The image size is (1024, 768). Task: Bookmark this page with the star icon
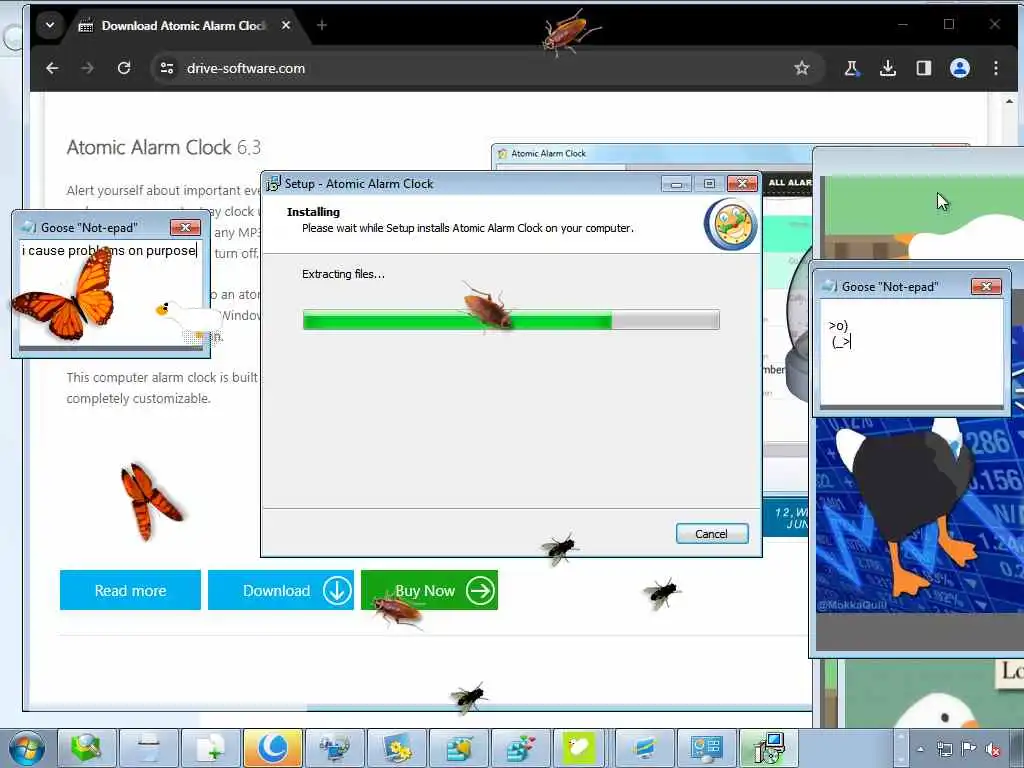pyautogui.click(x=801, y=68)
